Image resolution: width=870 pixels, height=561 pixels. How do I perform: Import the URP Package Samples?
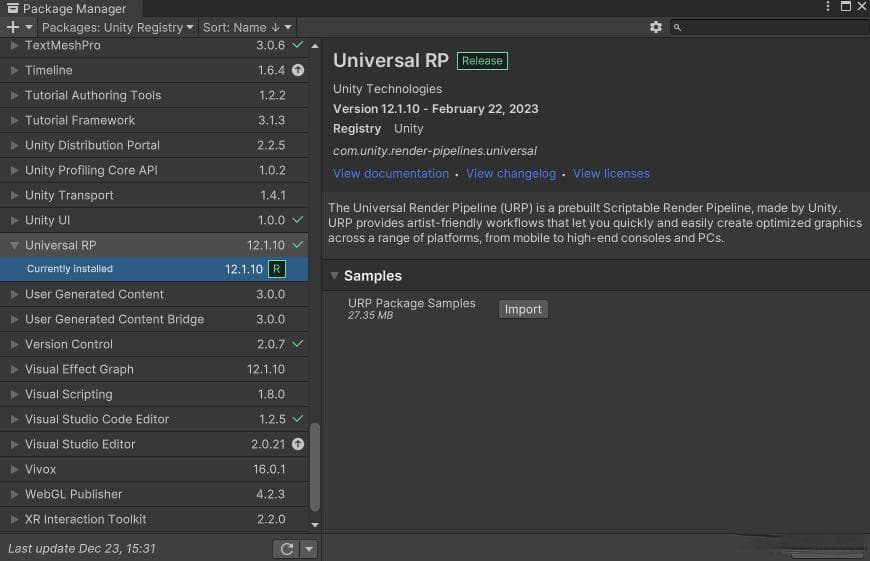click(523, 309)
